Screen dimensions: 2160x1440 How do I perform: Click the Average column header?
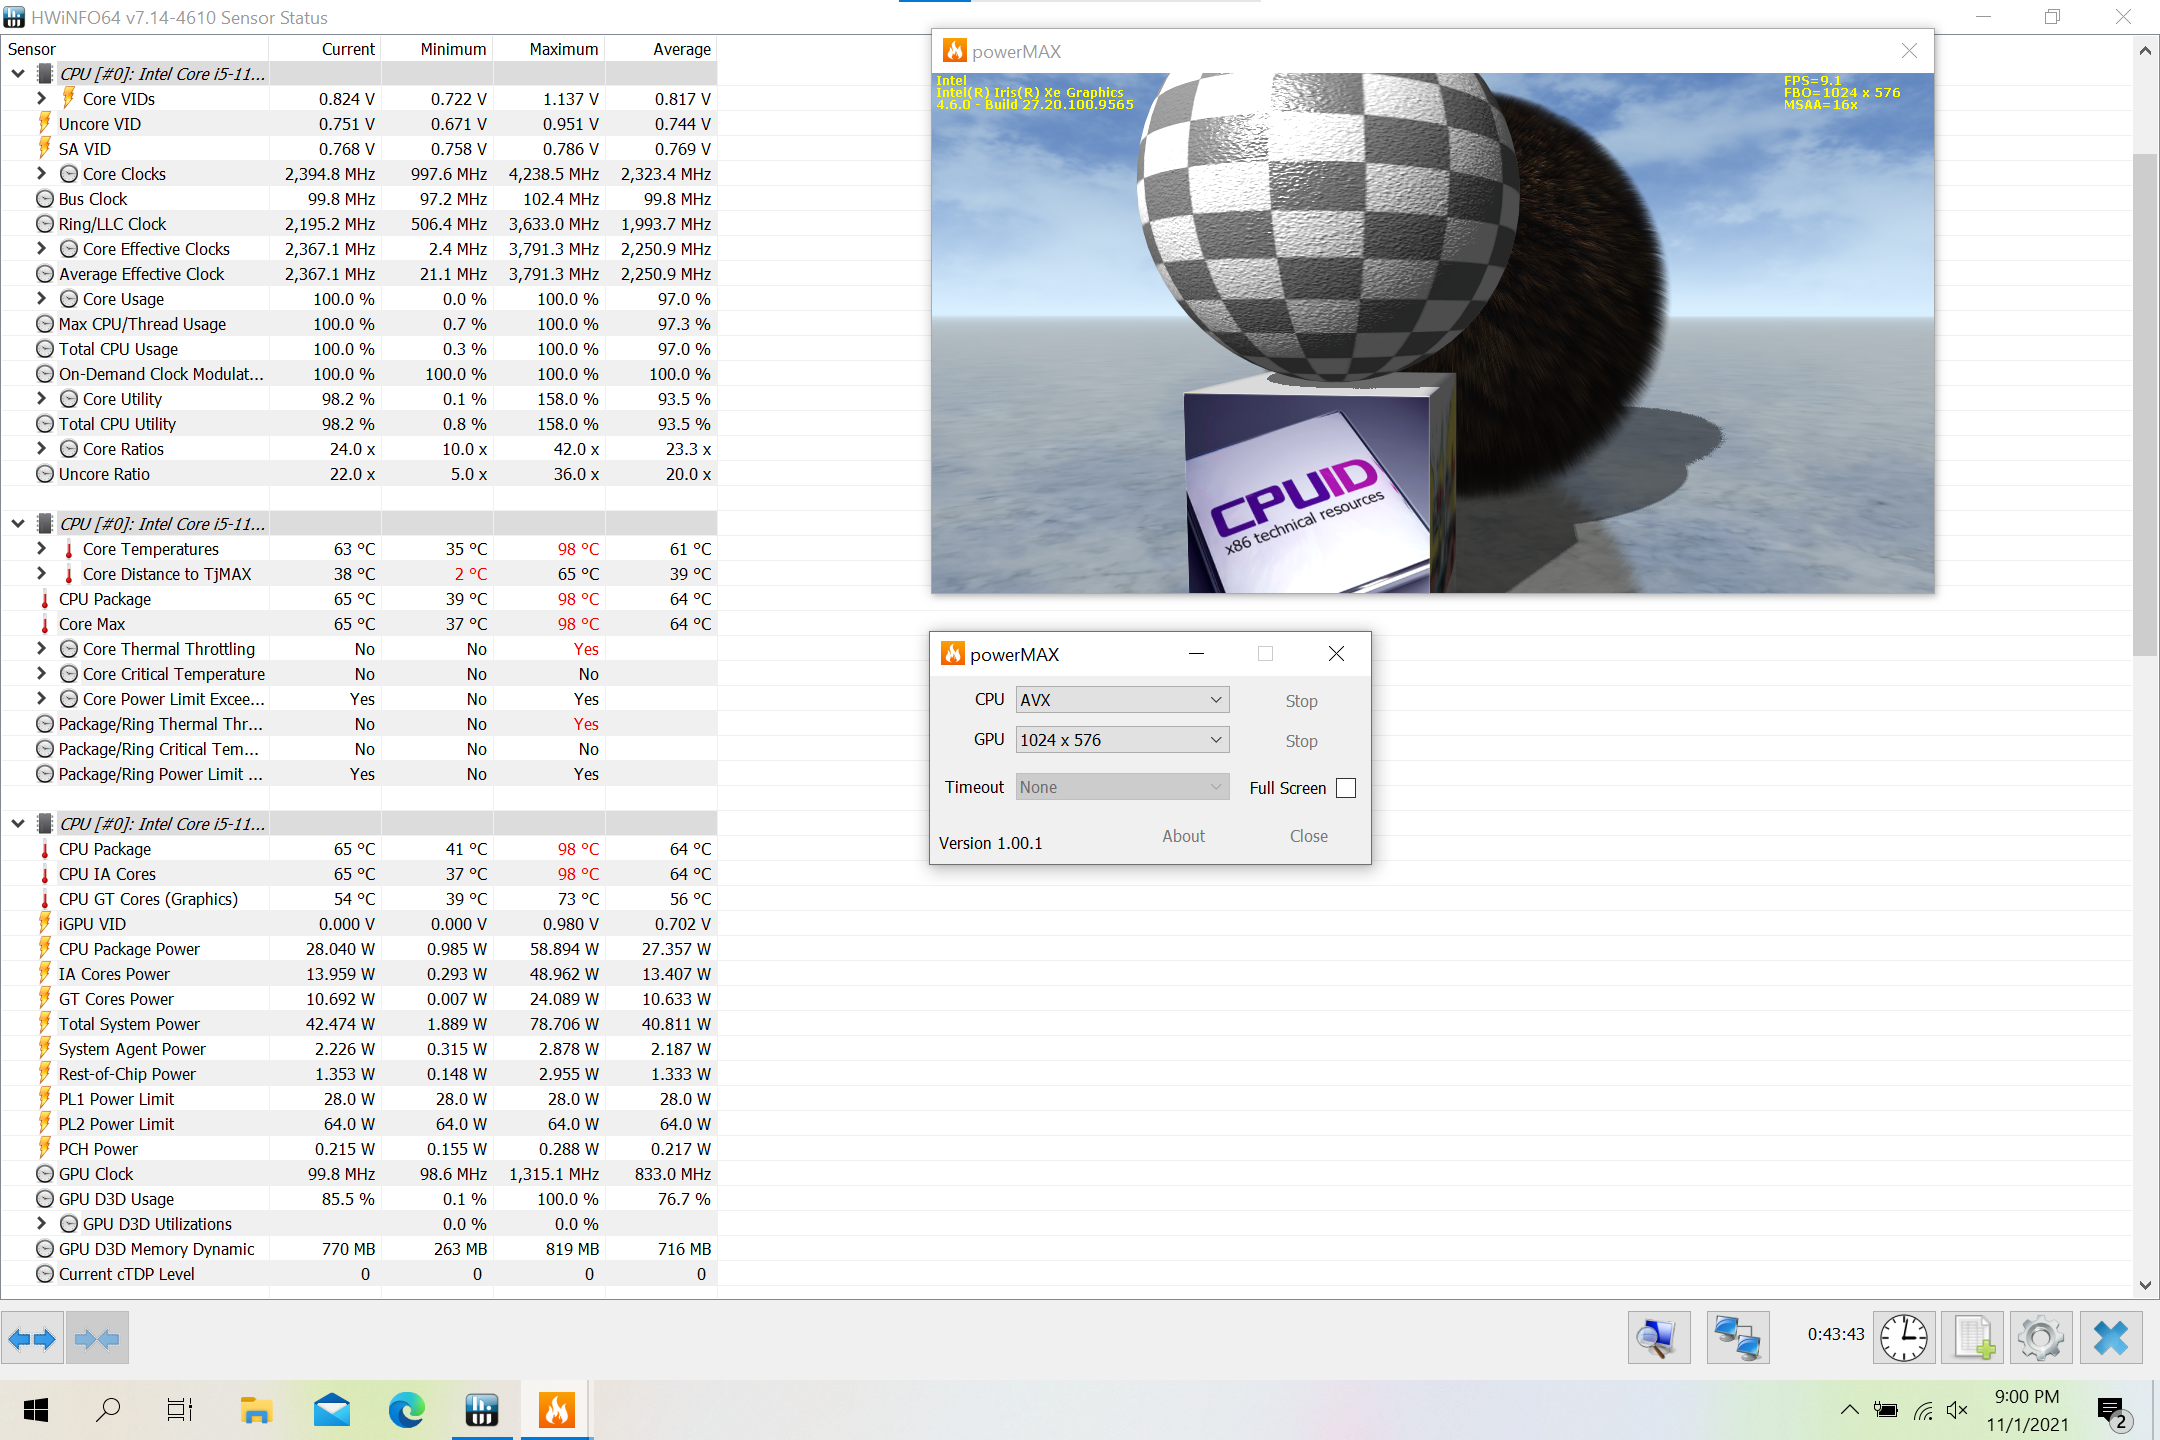pyautogui.click(x=681, y=49)
